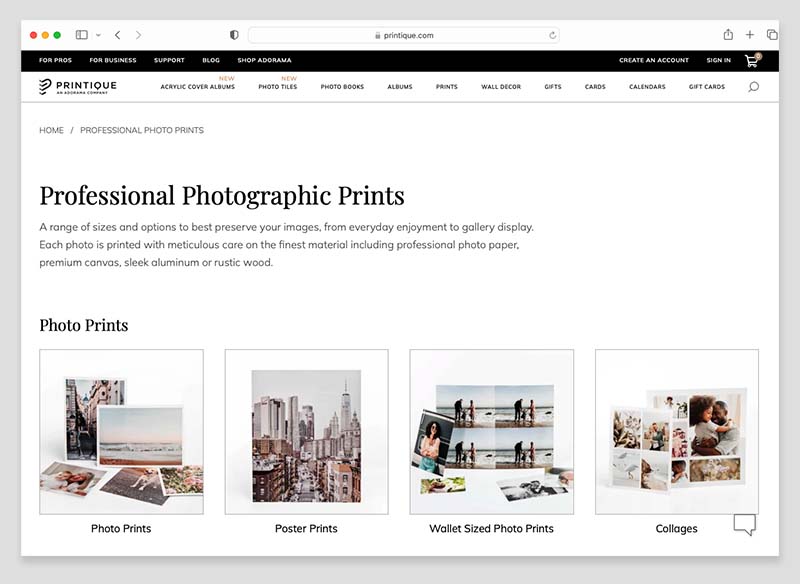Image resolution: width=800 pixels, height=584 pixels.
Task: Open HOME from the breadcrumb trail
Action: pyautogui.click(x=50, y=130)
